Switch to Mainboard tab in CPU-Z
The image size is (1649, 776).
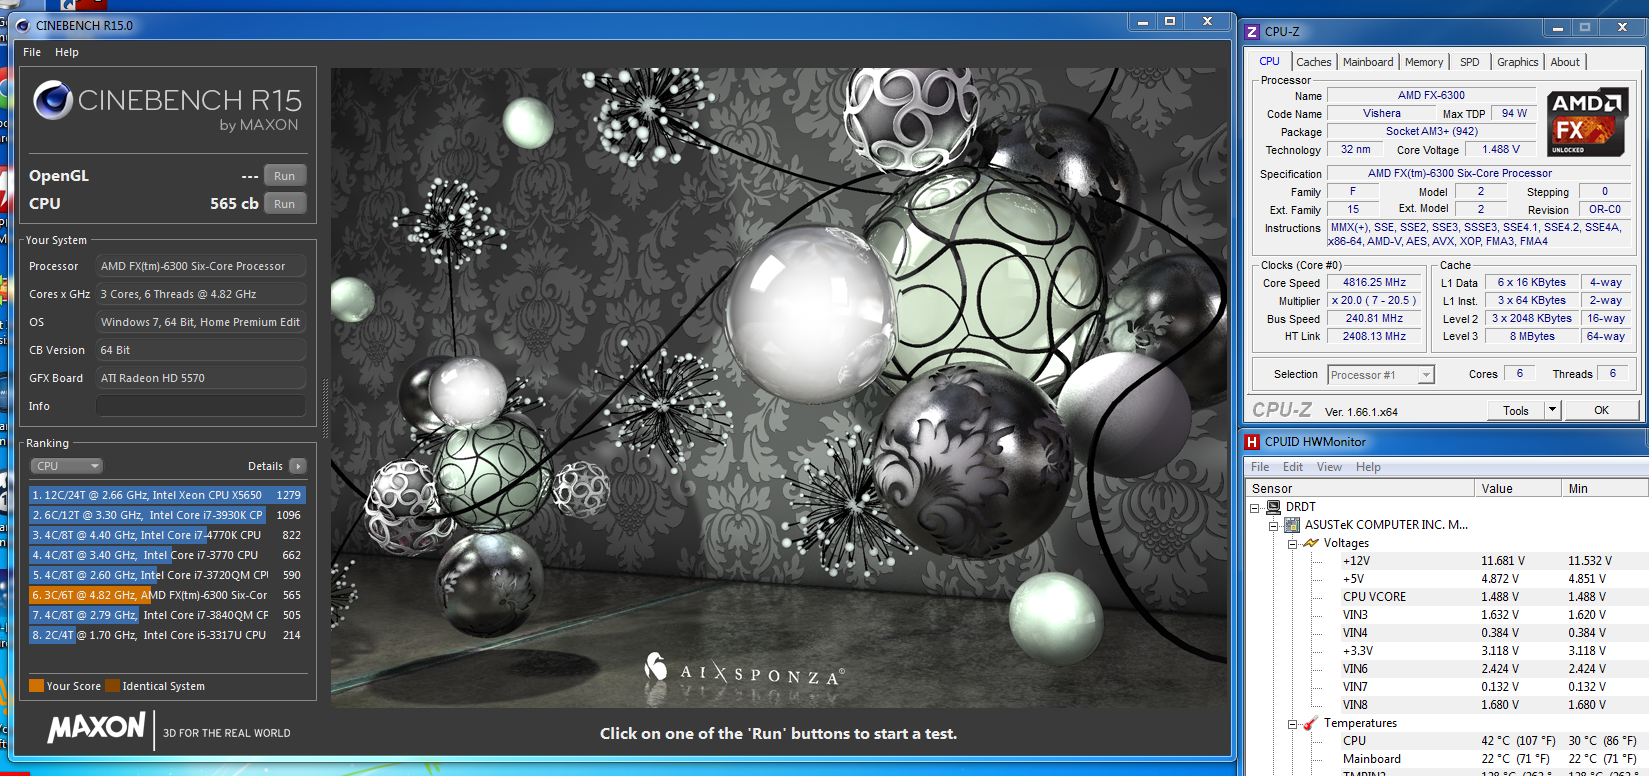pos(1368,62)
